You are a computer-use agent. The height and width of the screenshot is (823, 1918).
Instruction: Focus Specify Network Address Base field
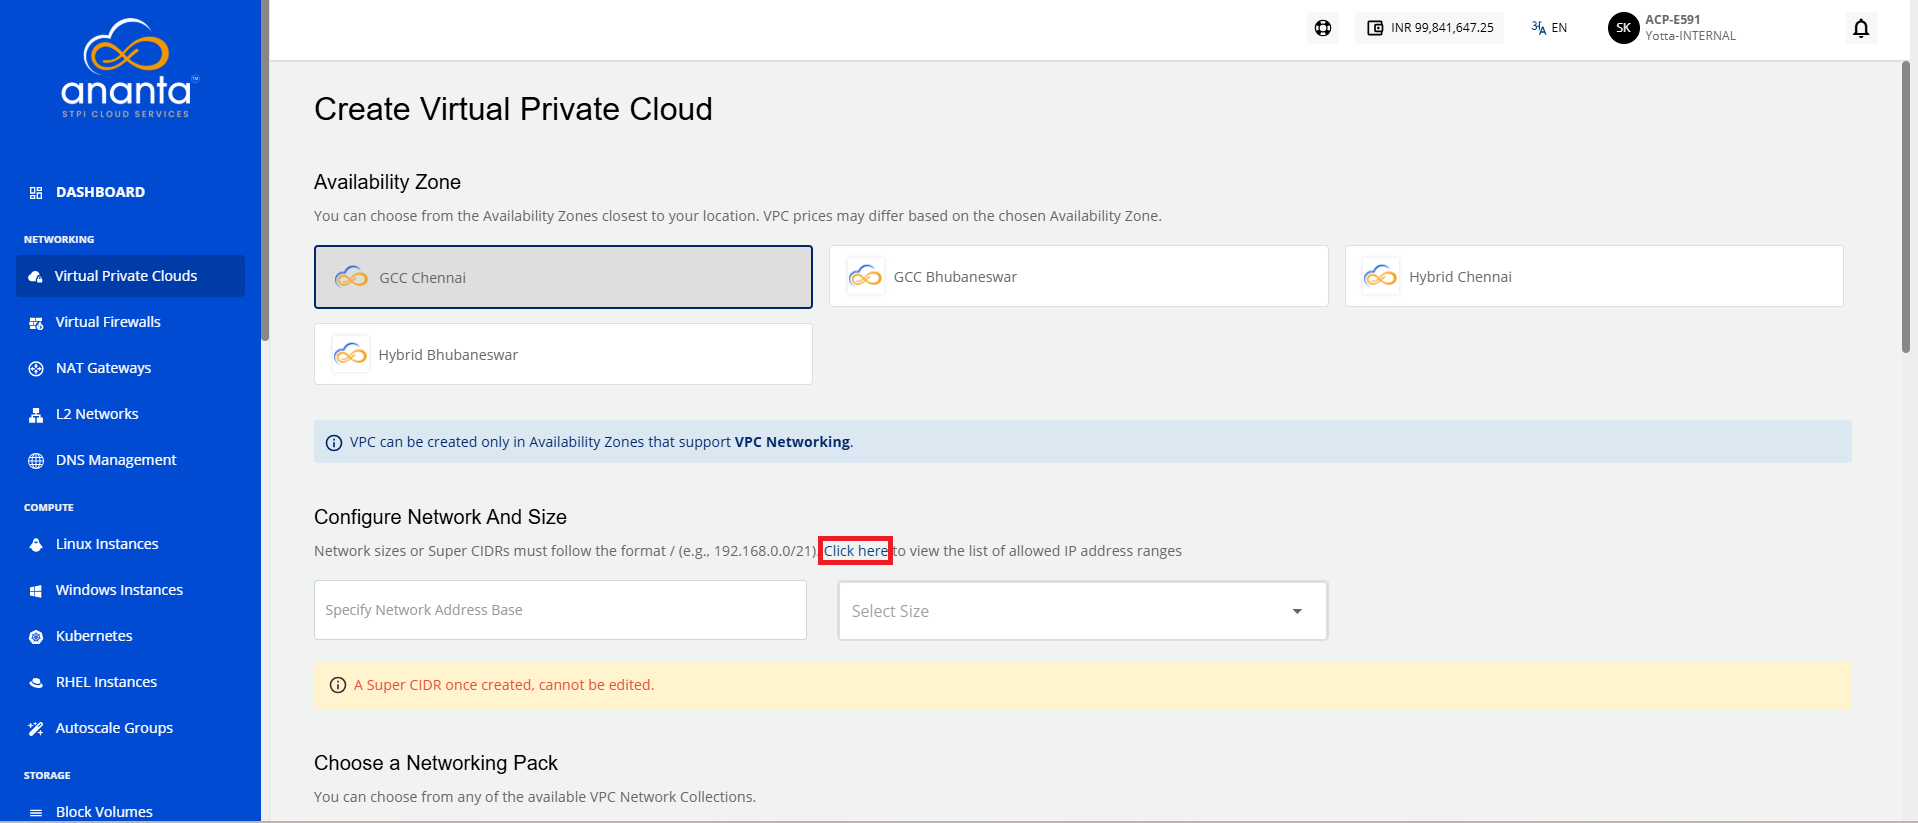click(560, 610)
